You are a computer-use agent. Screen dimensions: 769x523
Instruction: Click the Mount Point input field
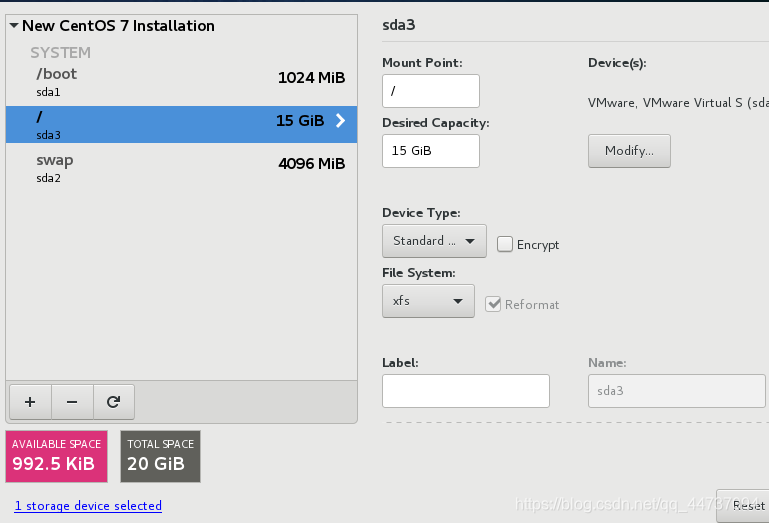click(x=431, y=91)
